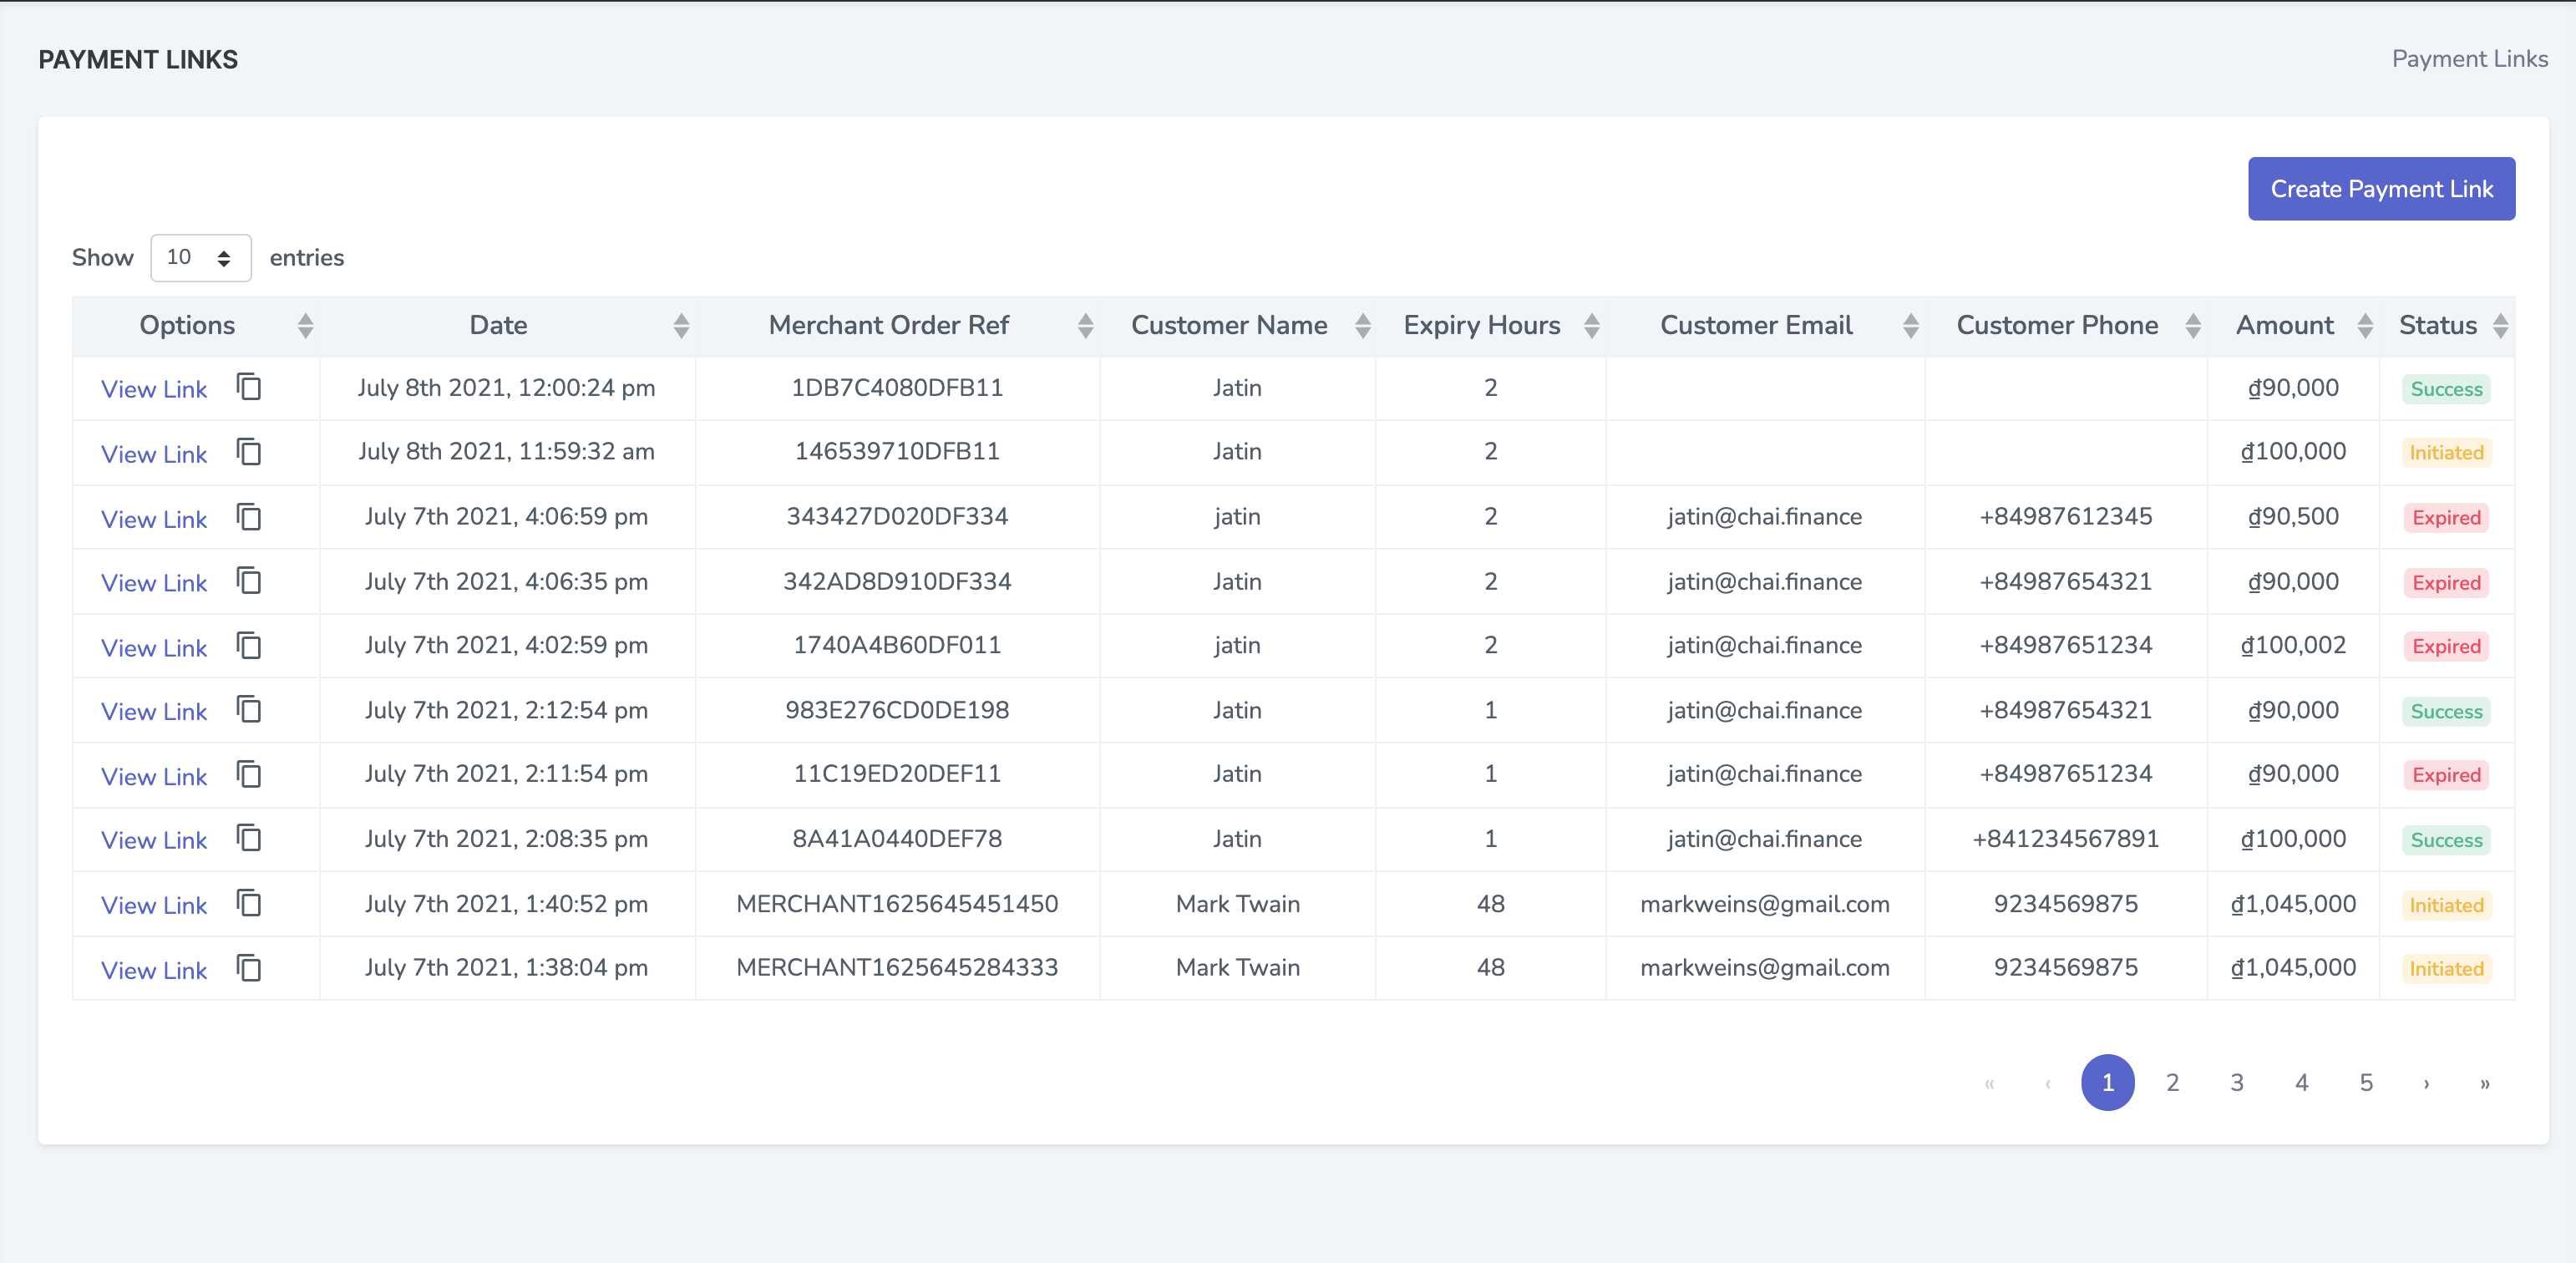Sort by Expiry Hours column
Screen dimensions: 2576x1263
coord(1592,326)
